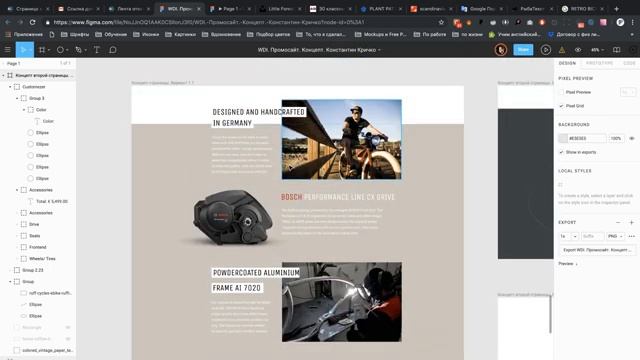640x360 pixels.
Task: Switch to the Prototype tab
Action: click(599, 63)
